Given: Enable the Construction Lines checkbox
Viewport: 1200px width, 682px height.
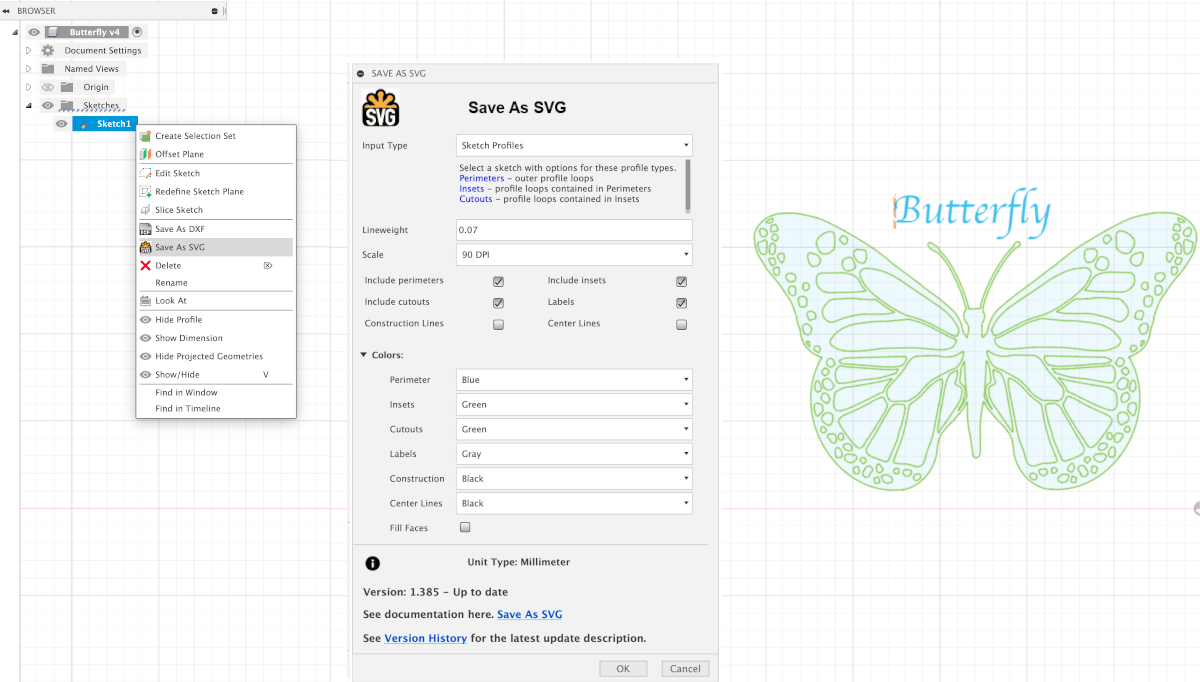Looking at the screenshot, I should pos(498,324).
